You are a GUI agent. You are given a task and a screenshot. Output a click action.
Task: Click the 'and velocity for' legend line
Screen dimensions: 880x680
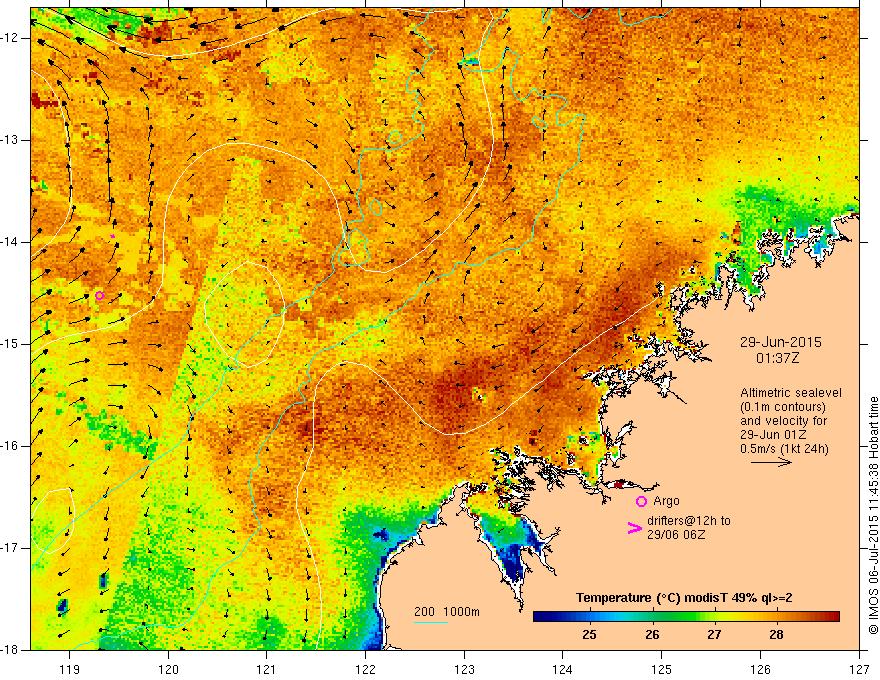tap(783, 421)
